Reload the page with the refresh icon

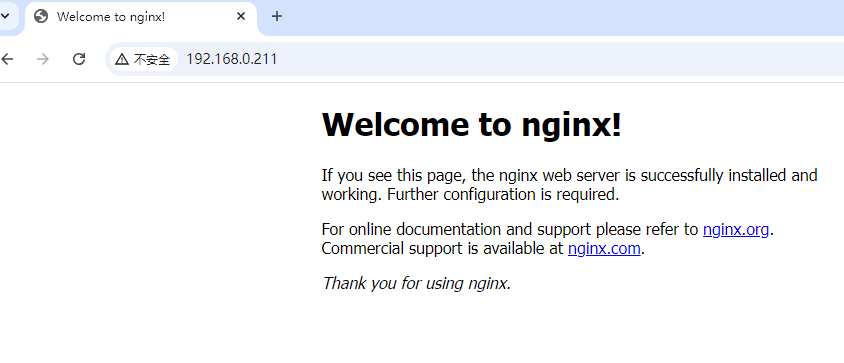[79, 59]
